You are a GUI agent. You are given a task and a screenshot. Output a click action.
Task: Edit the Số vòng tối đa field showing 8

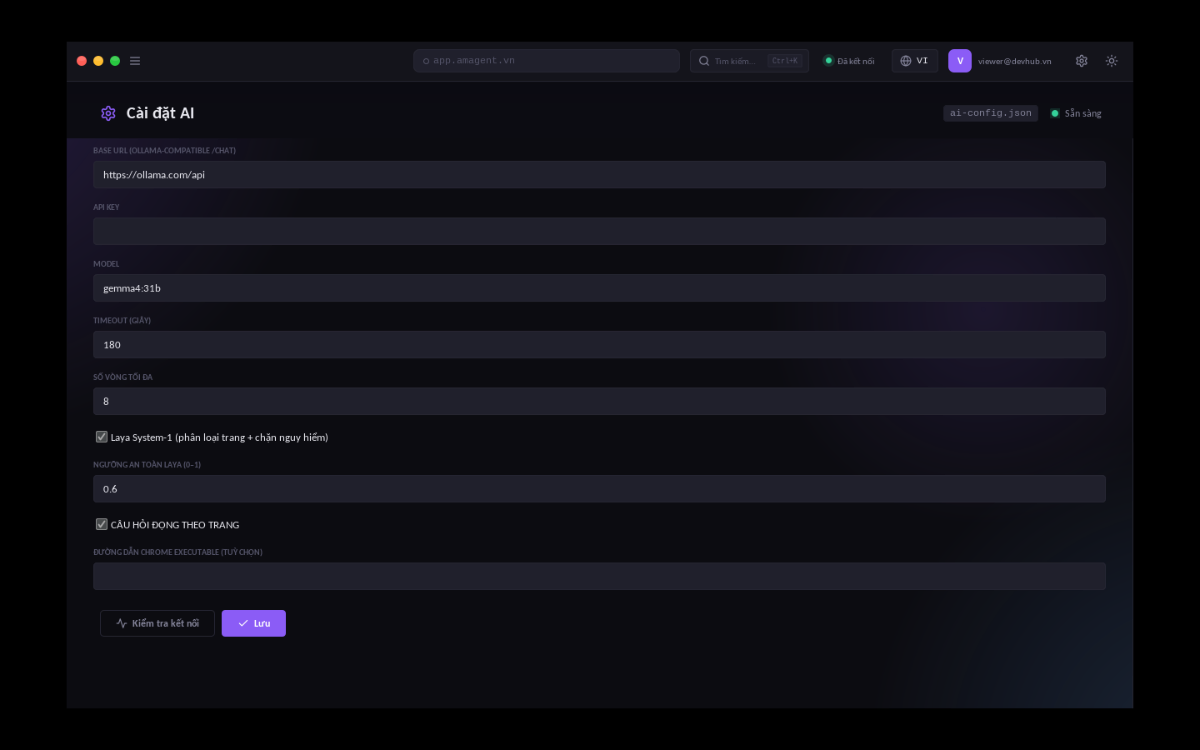click(599, 401)
